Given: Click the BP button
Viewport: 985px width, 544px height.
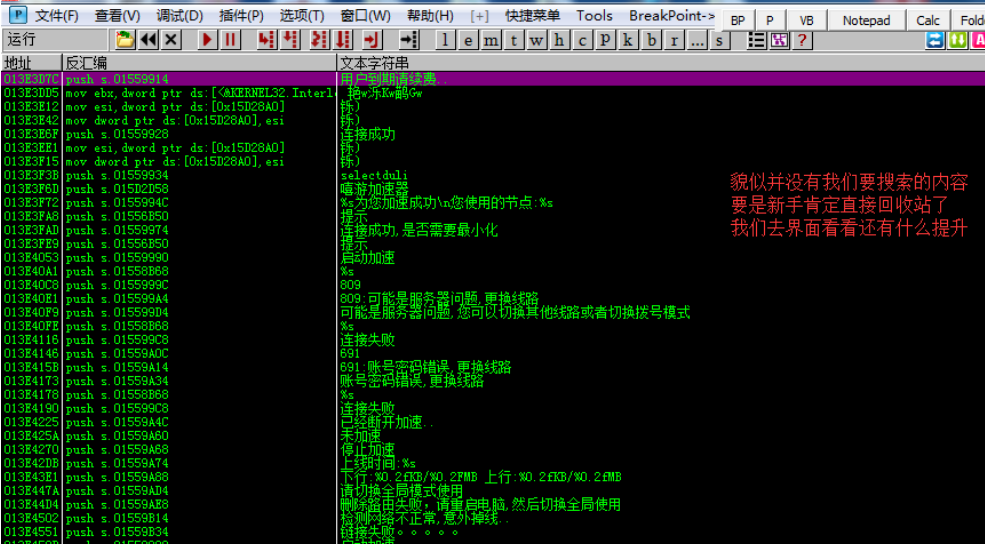Looking at the screenshot, I should 738,21.
